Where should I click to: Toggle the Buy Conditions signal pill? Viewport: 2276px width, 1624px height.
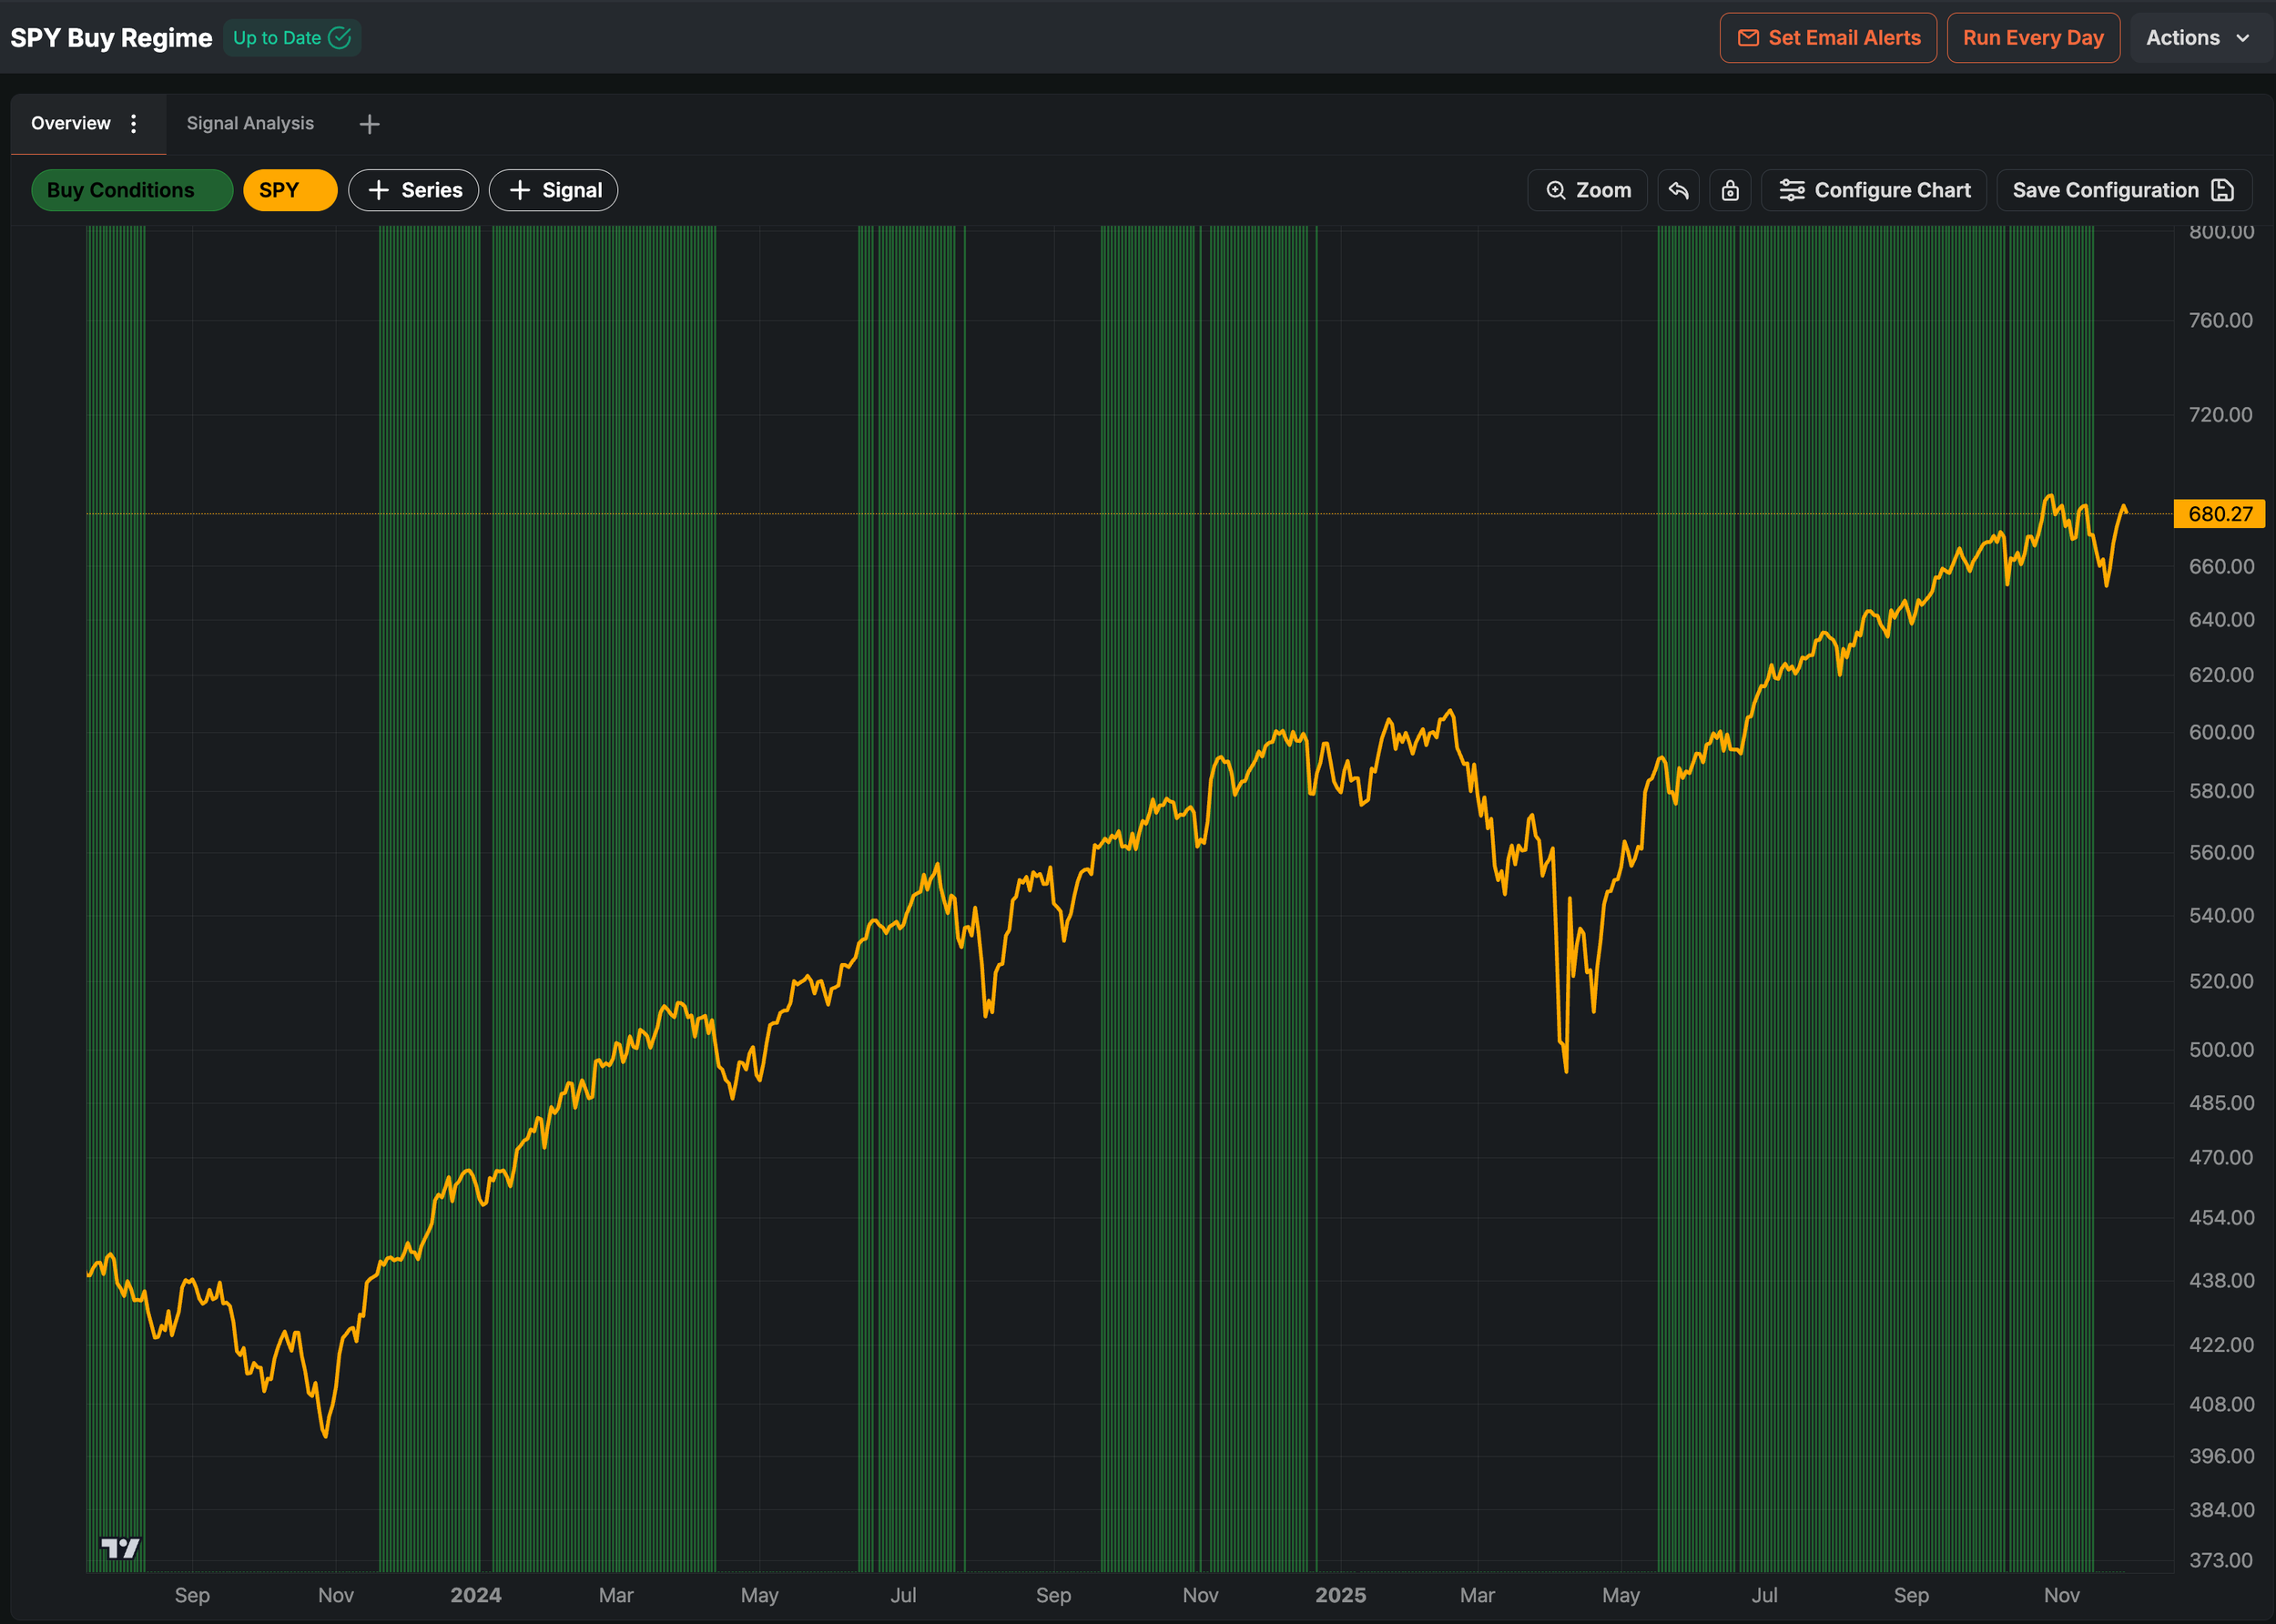(131, 190)
